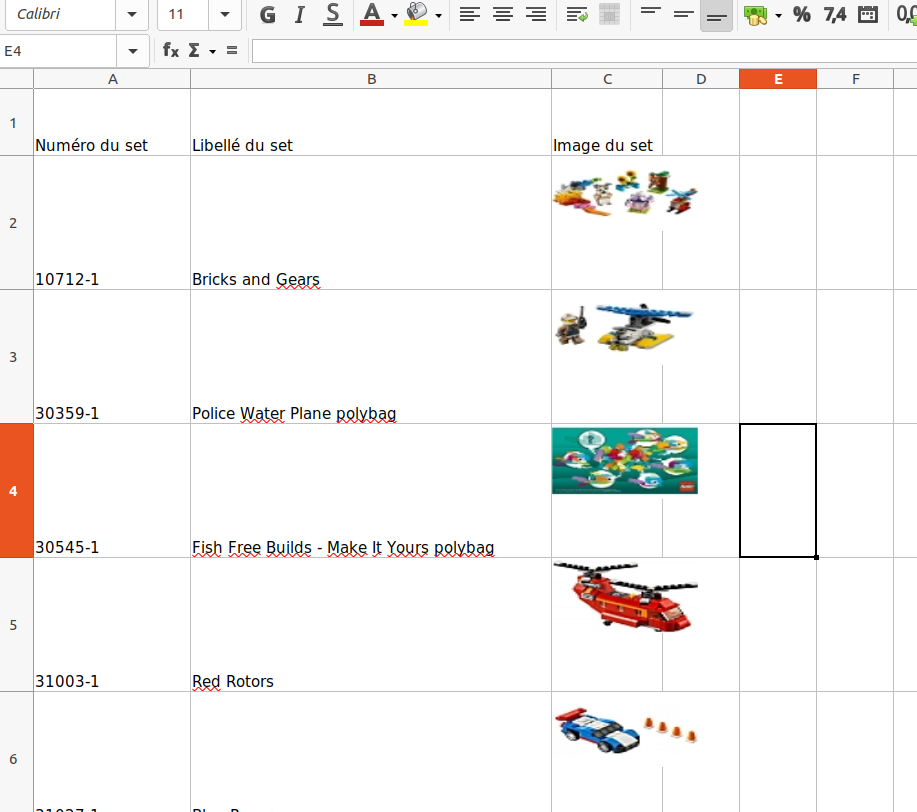Apply the red font color
917x812 pixels.
372,15
